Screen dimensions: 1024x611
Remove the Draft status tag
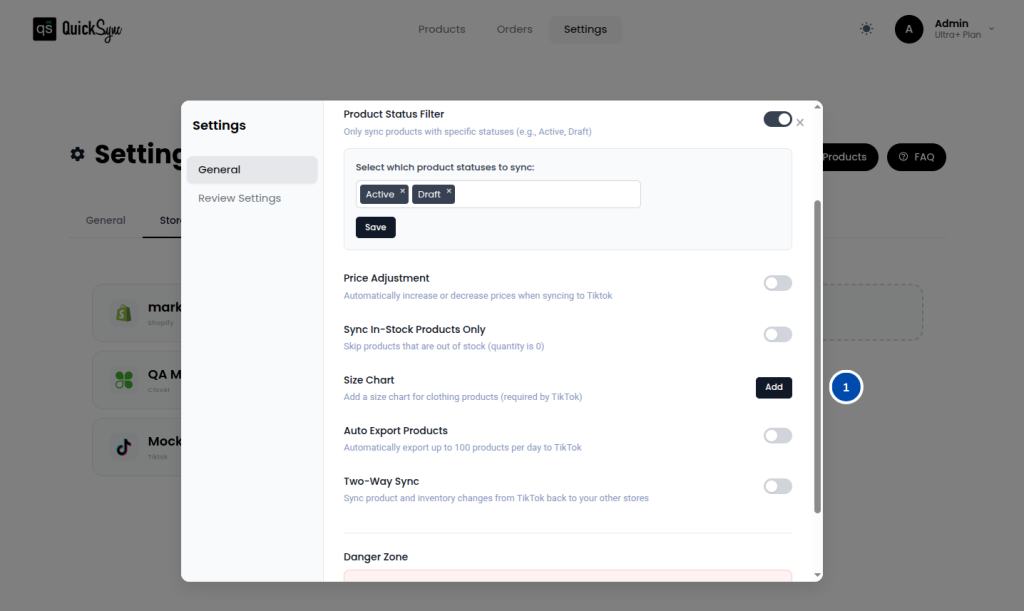pyautogui.click(x=449, y=190)
